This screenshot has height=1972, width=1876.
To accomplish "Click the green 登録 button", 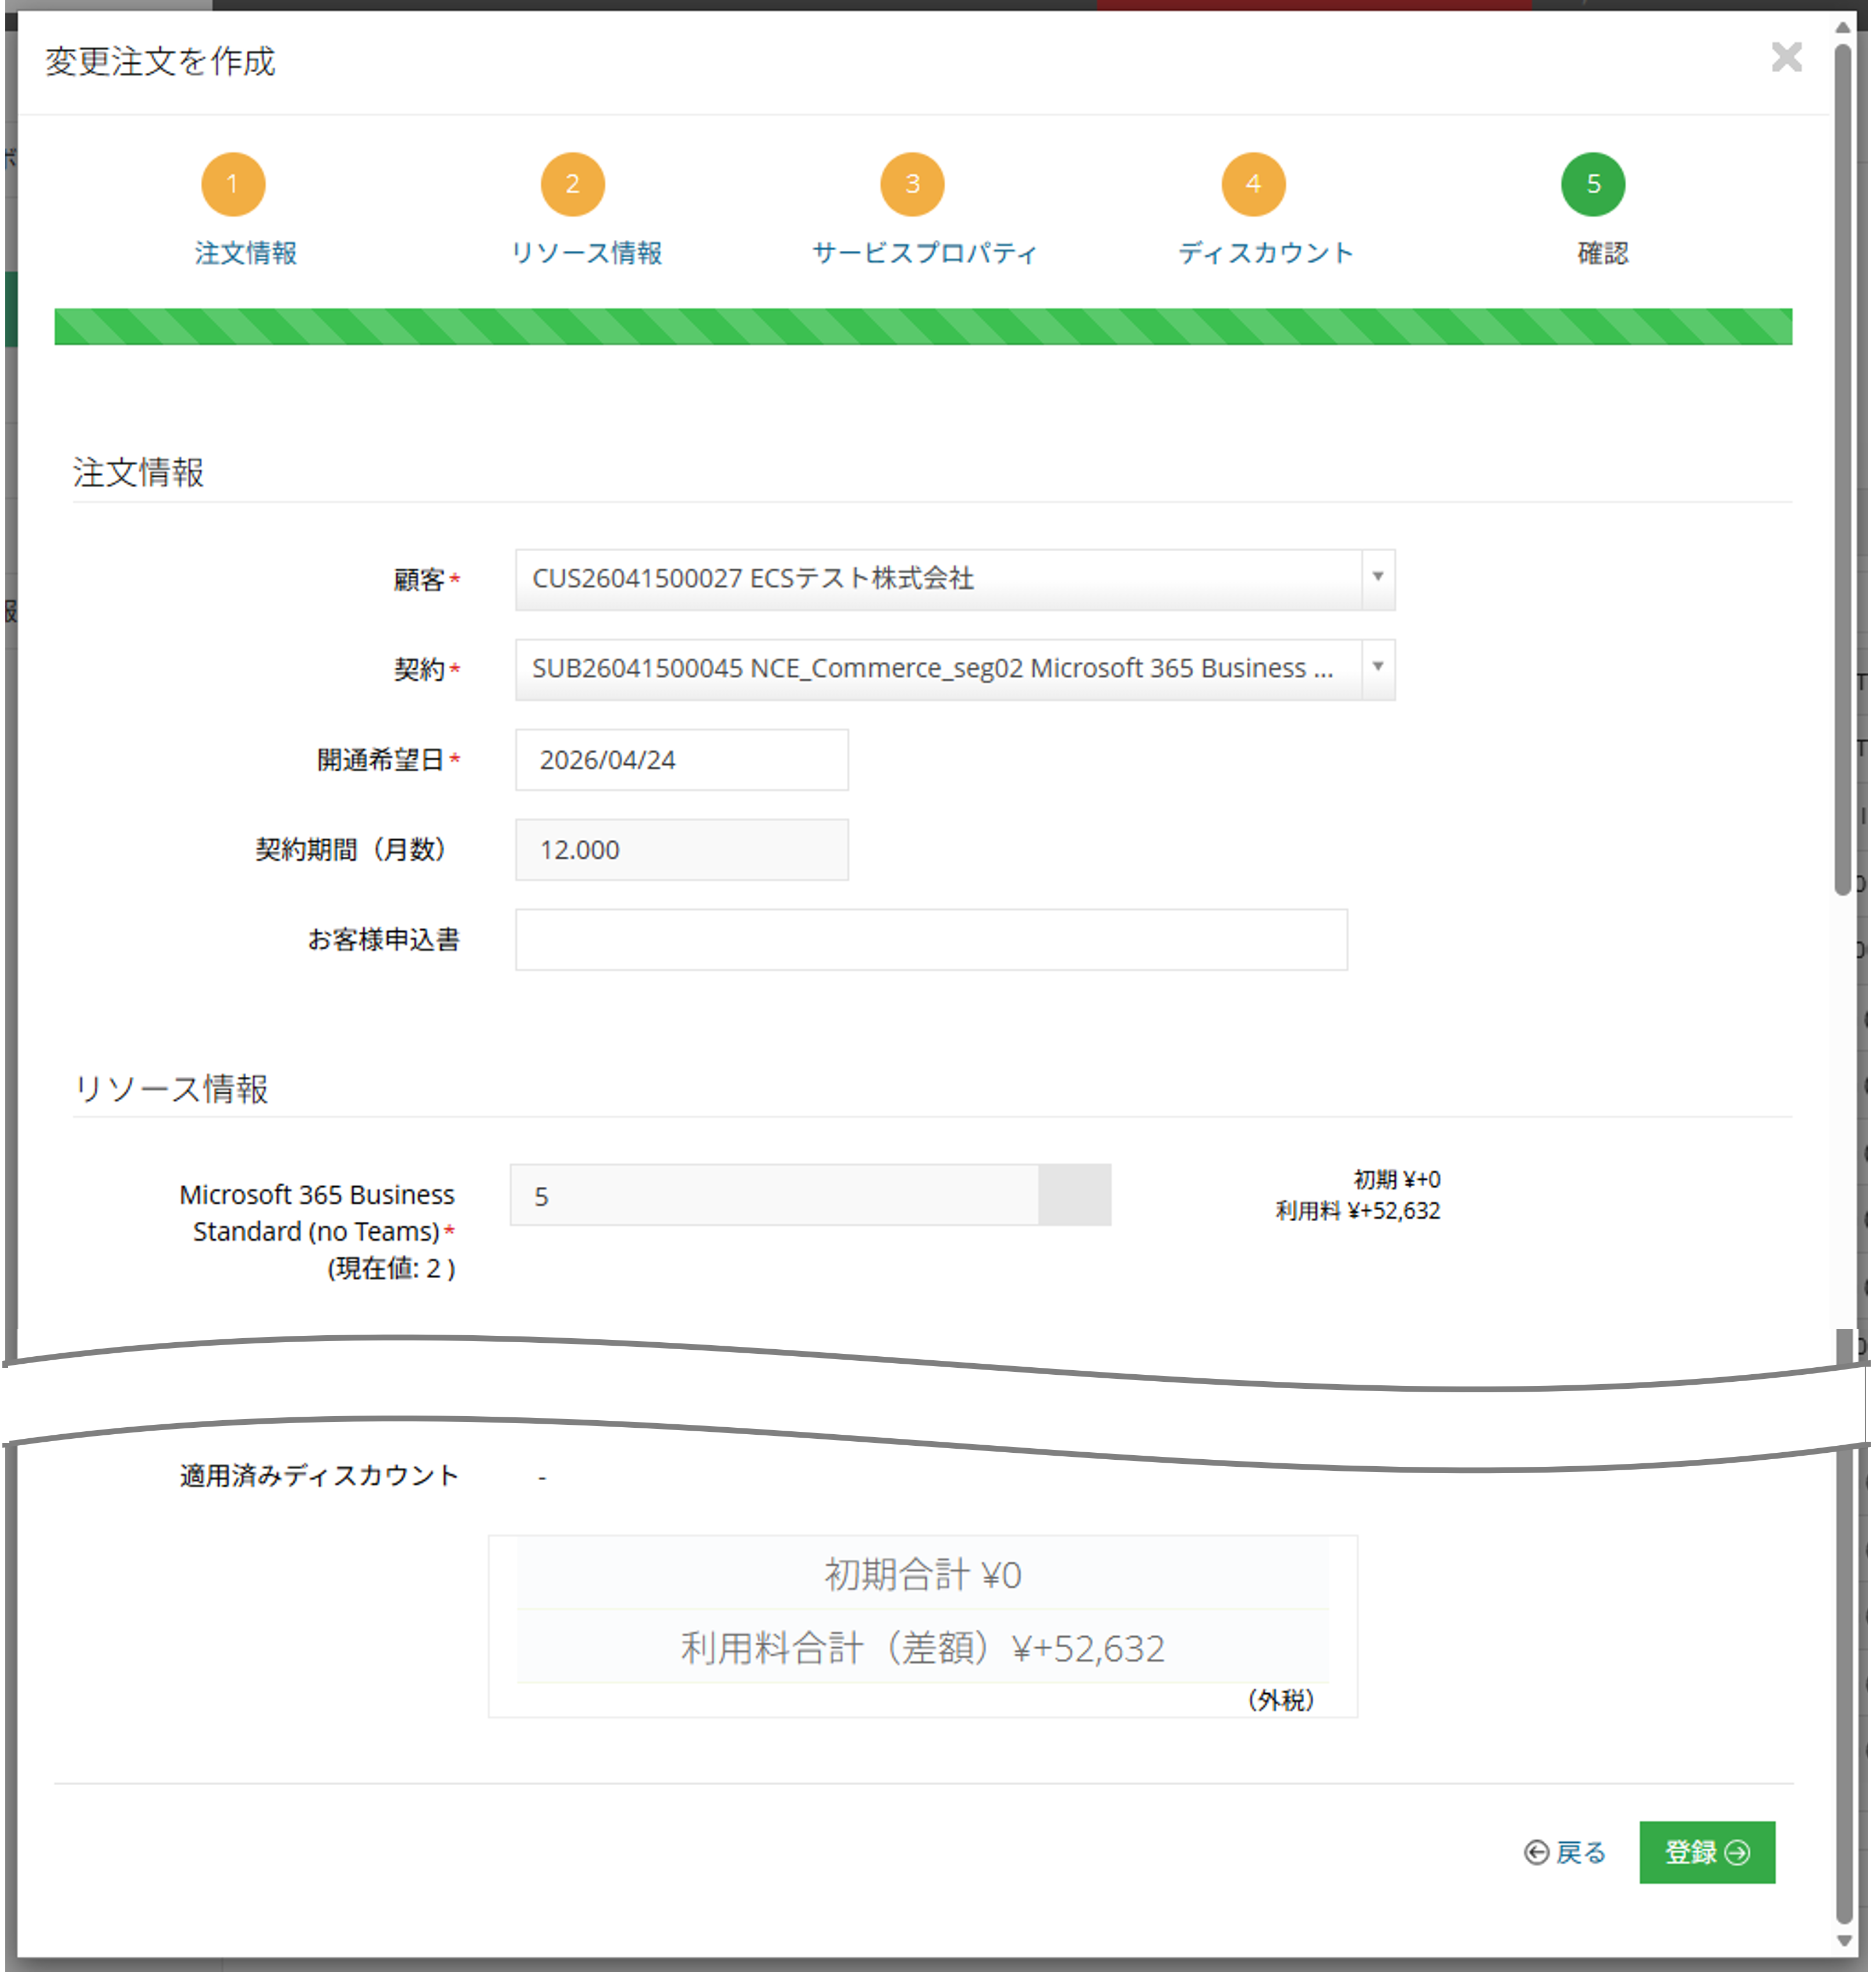I will pyautogui.click(x=1707, y=1852).
